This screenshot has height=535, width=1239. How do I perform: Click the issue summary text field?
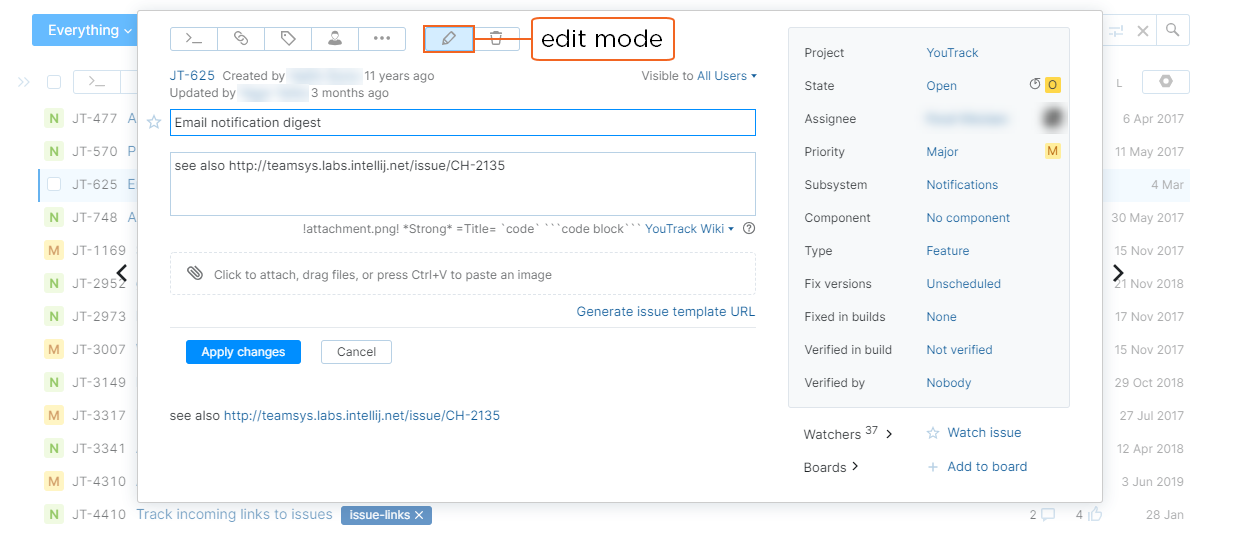pos(462,123)
